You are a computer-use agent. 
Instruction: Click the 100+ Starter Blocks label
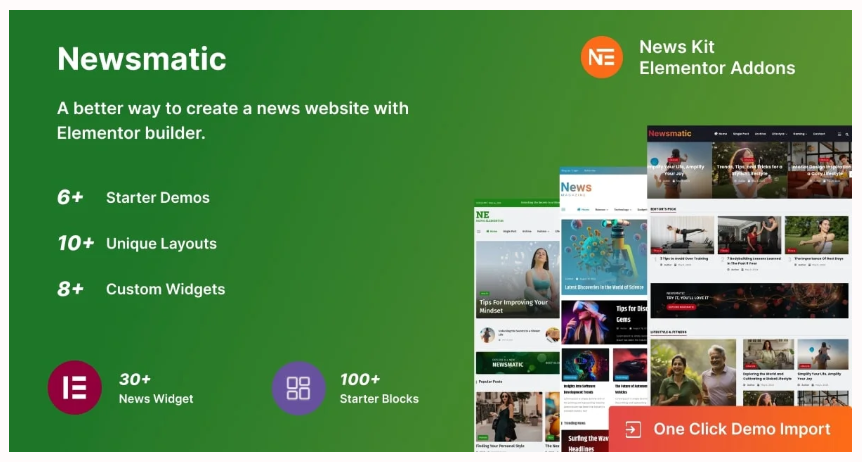379,388
